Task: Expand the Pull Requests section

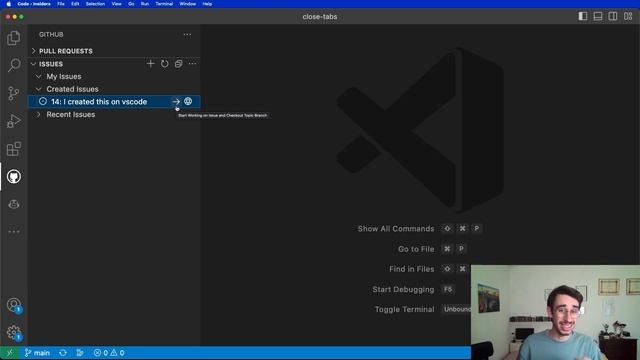Action: pyautogui.click(x=114, y=51)
